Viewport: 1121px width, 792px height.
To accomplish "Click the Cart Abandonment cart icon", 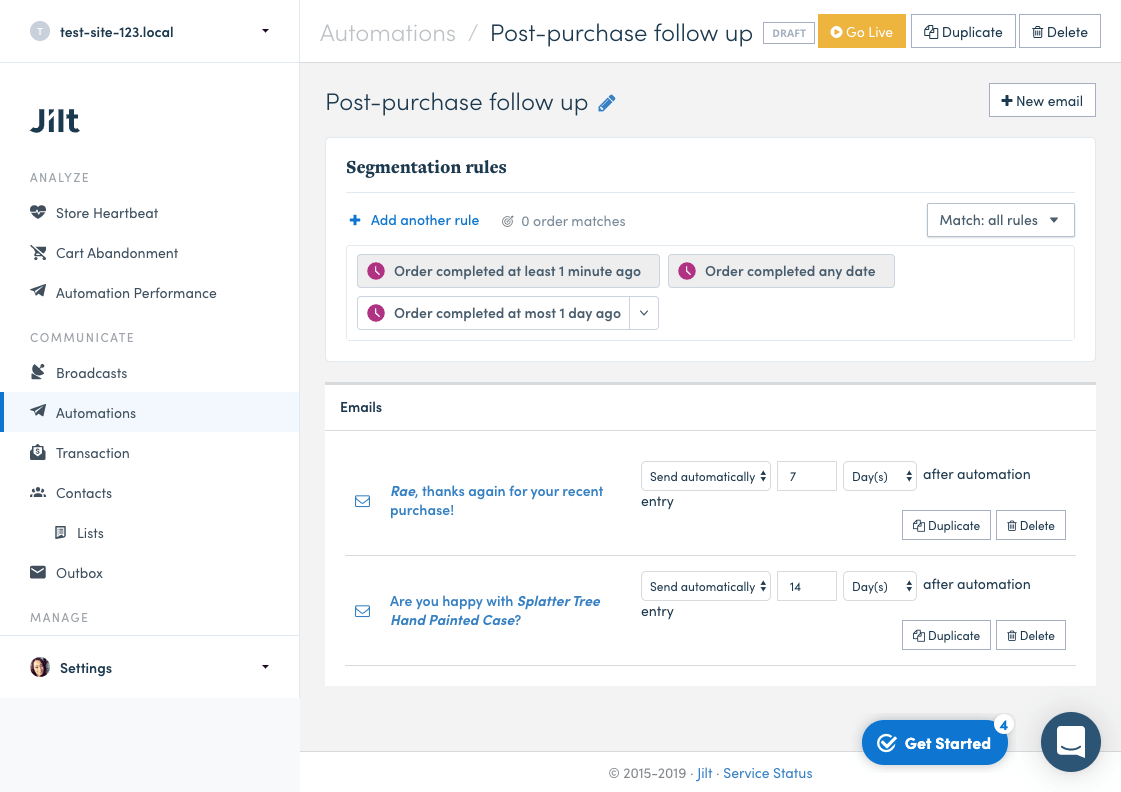I will [x=38, y=253].
